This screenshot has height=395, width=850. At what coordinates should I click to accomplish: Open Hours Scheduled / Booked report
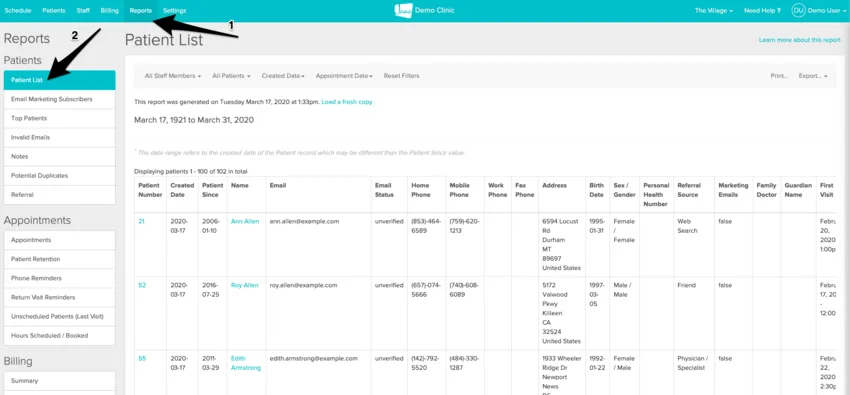pyautogui.click(x=60, y=335)
